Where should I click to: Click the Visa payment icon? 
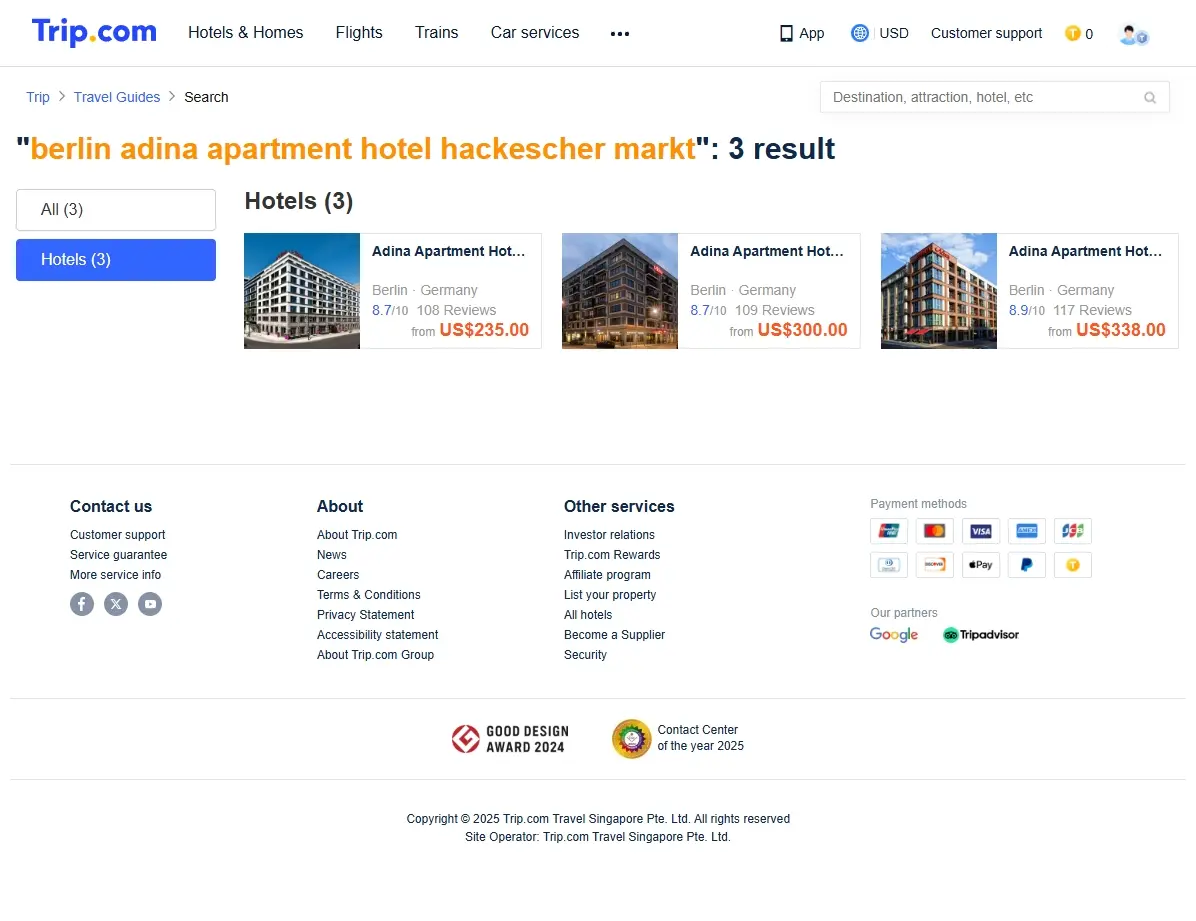(x=981, y=531)
